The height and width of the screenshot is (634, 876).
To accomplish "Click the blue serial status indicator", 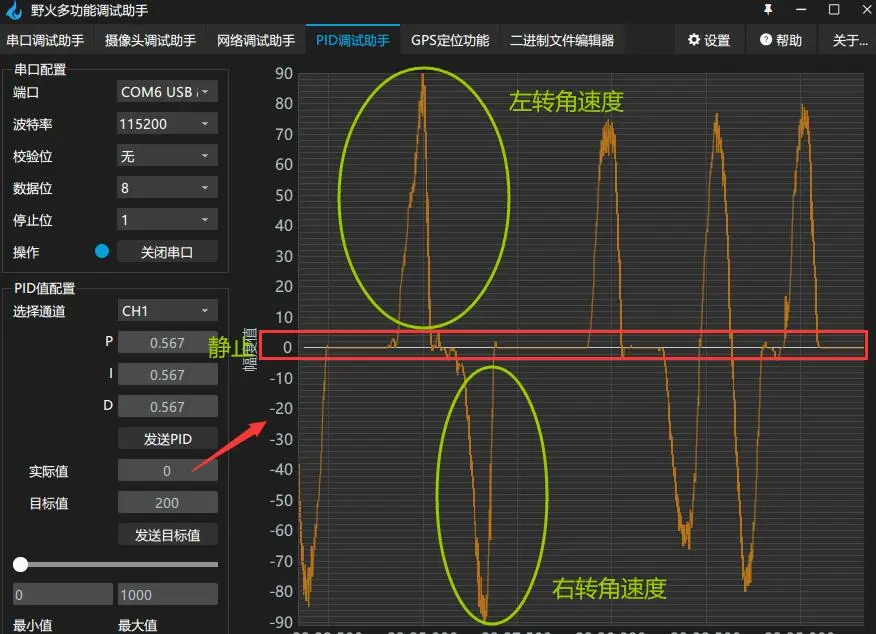I will tap(101, 252).
